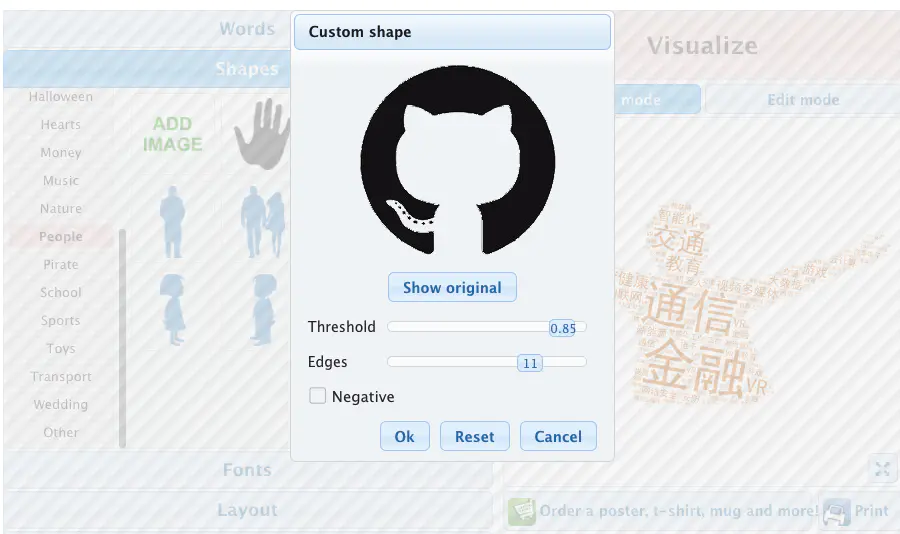The image size is (900, 534).
Task: Select the School shape category
Action: 61,292
